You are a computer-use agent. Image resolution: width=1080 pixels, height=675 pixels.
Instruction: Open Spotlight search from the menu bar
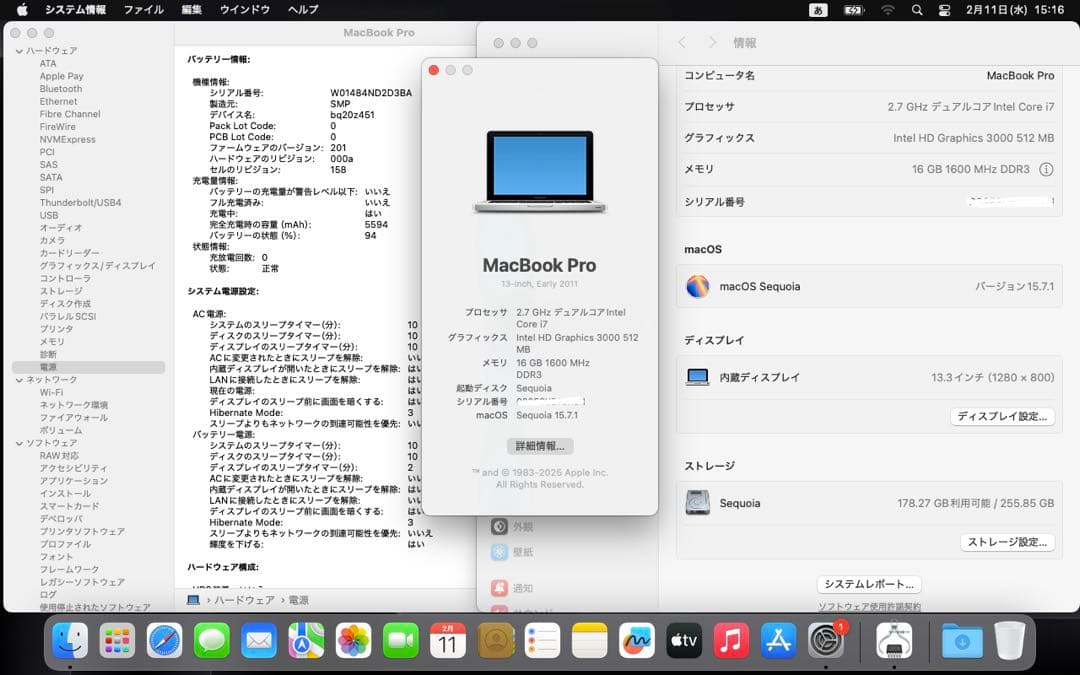click(x=916, y=10)
